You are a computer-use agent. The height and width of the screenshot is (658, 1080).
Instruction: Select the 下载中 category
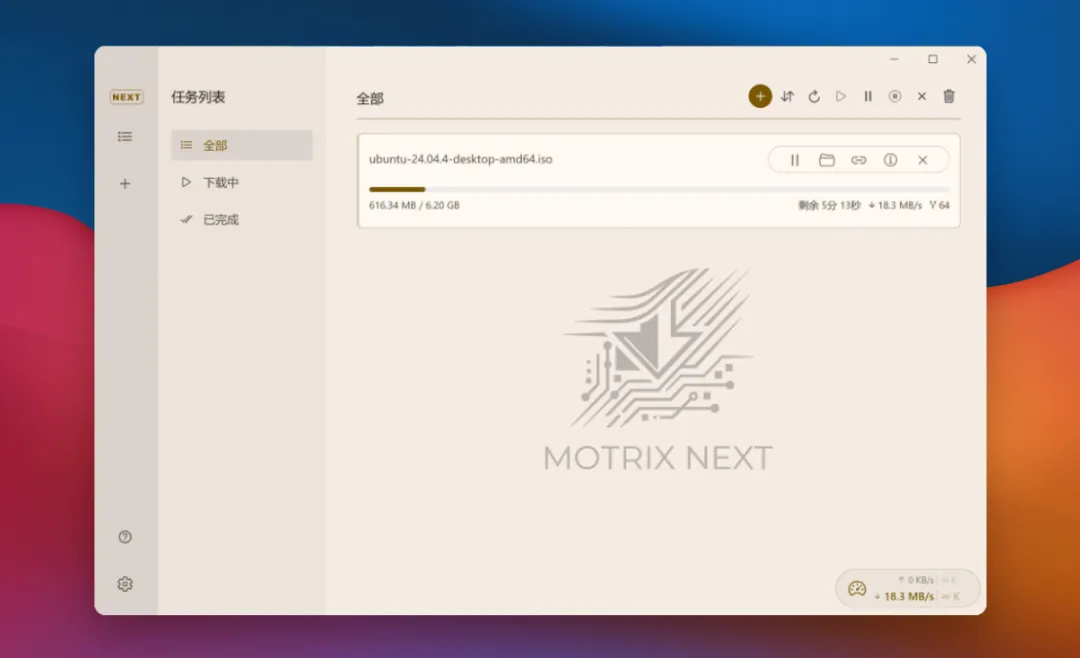pos(242,183)
